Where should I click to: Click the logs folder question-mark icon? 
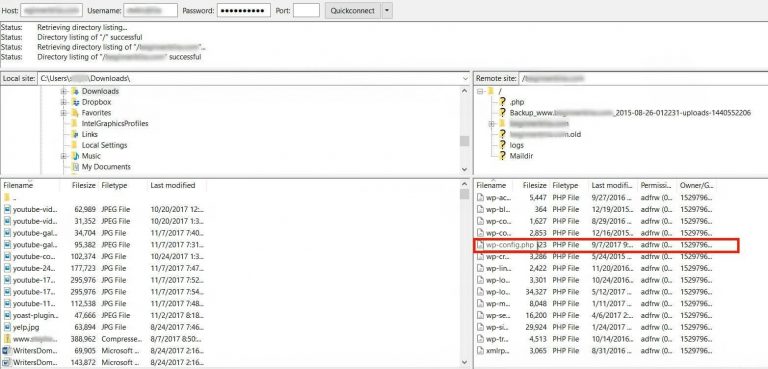pyautogui.click(x=502, y=145)
